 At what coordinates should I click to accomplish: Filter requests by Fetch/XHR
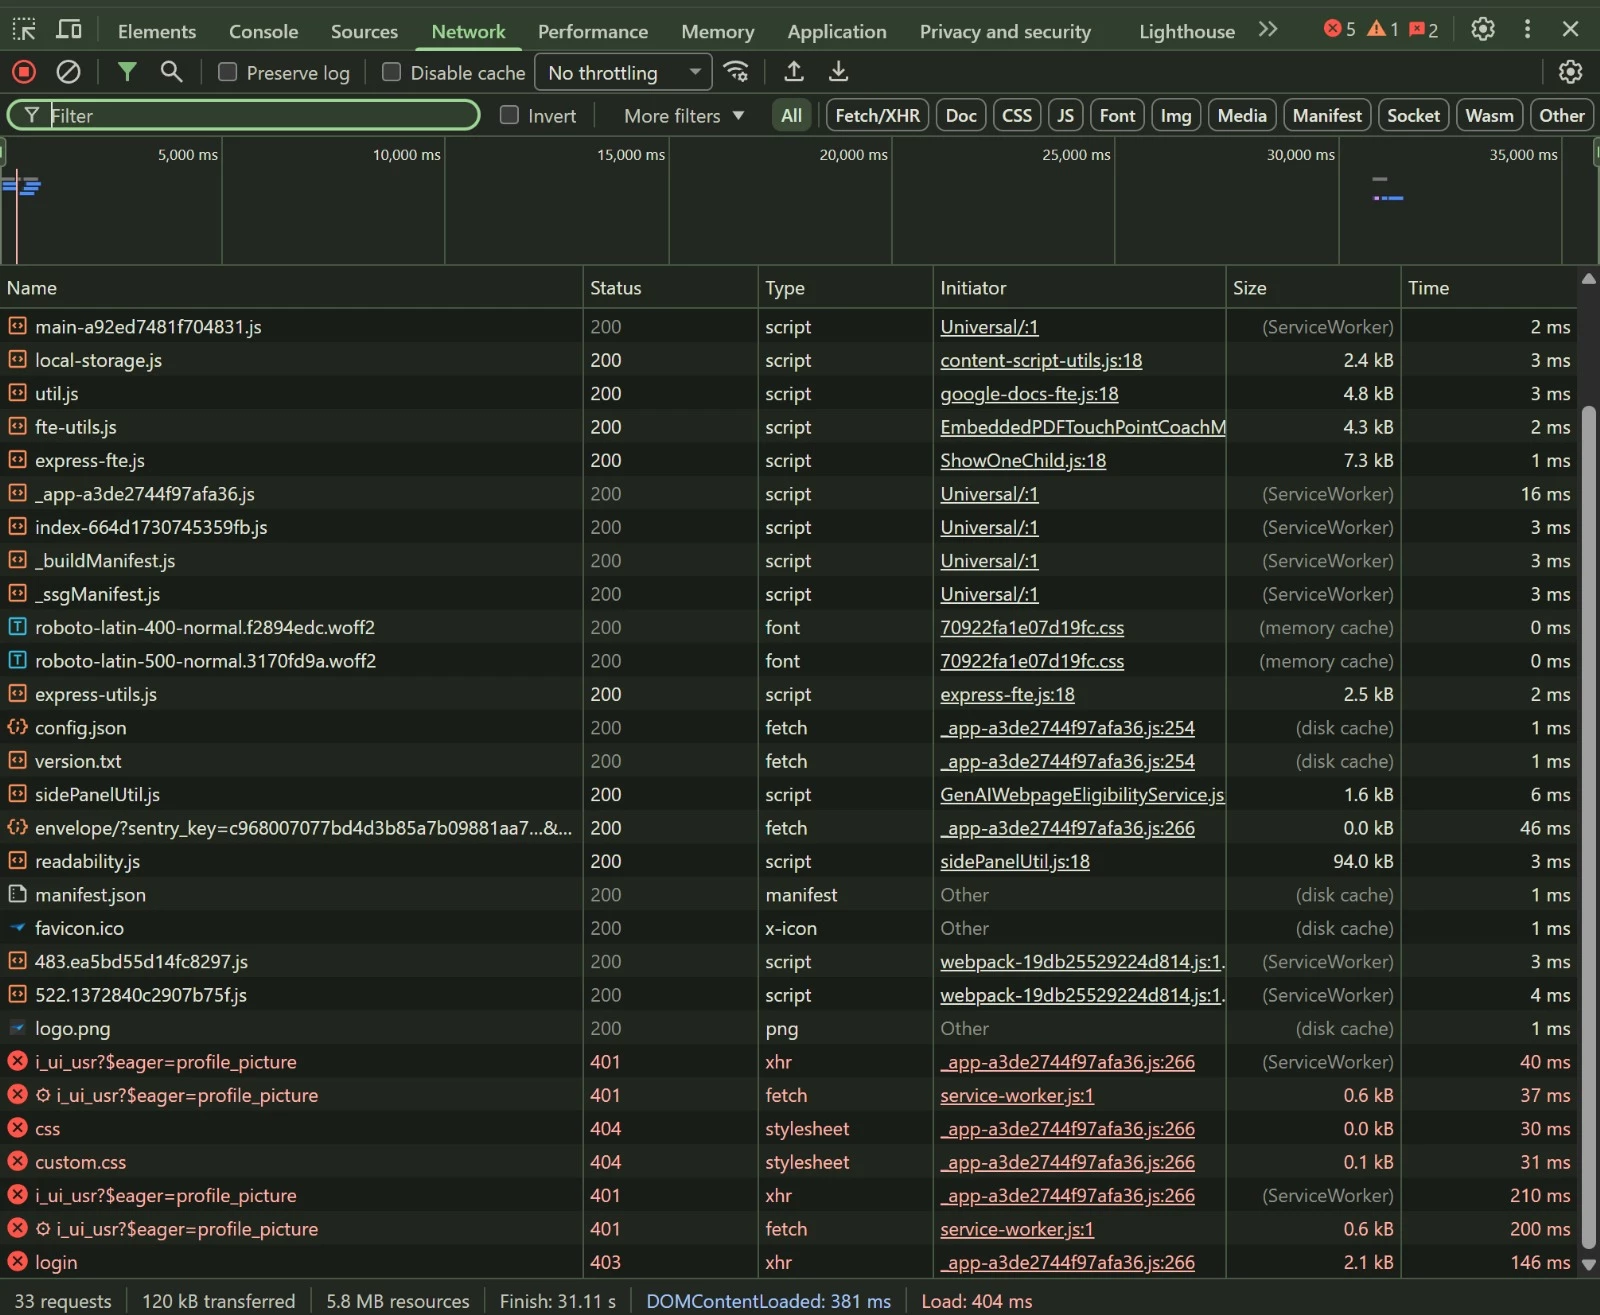(x=877, y=116)
